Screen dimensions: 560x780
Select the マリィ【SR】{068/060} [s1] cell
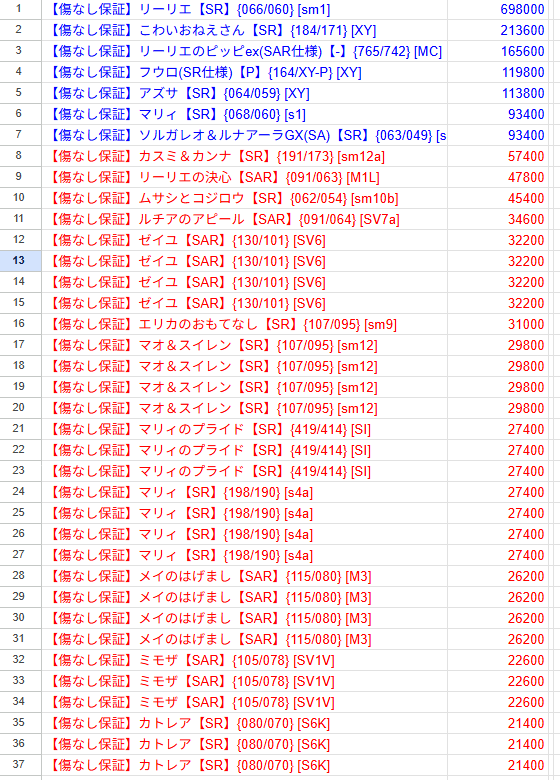tap(244, 114)
